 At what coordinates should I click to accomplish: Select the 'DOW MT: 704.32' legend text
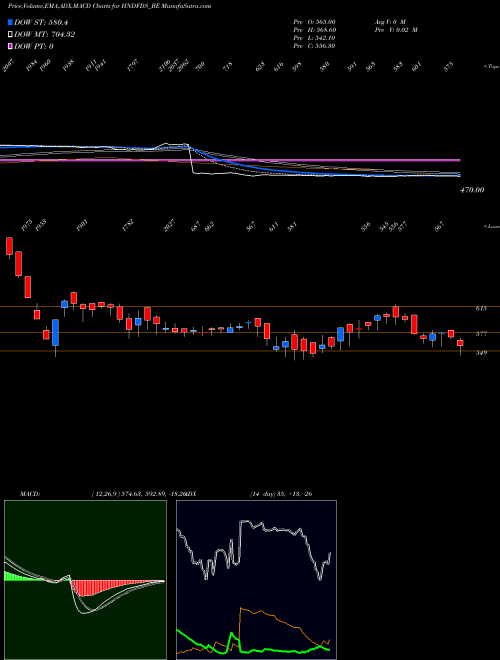[45, 35]
